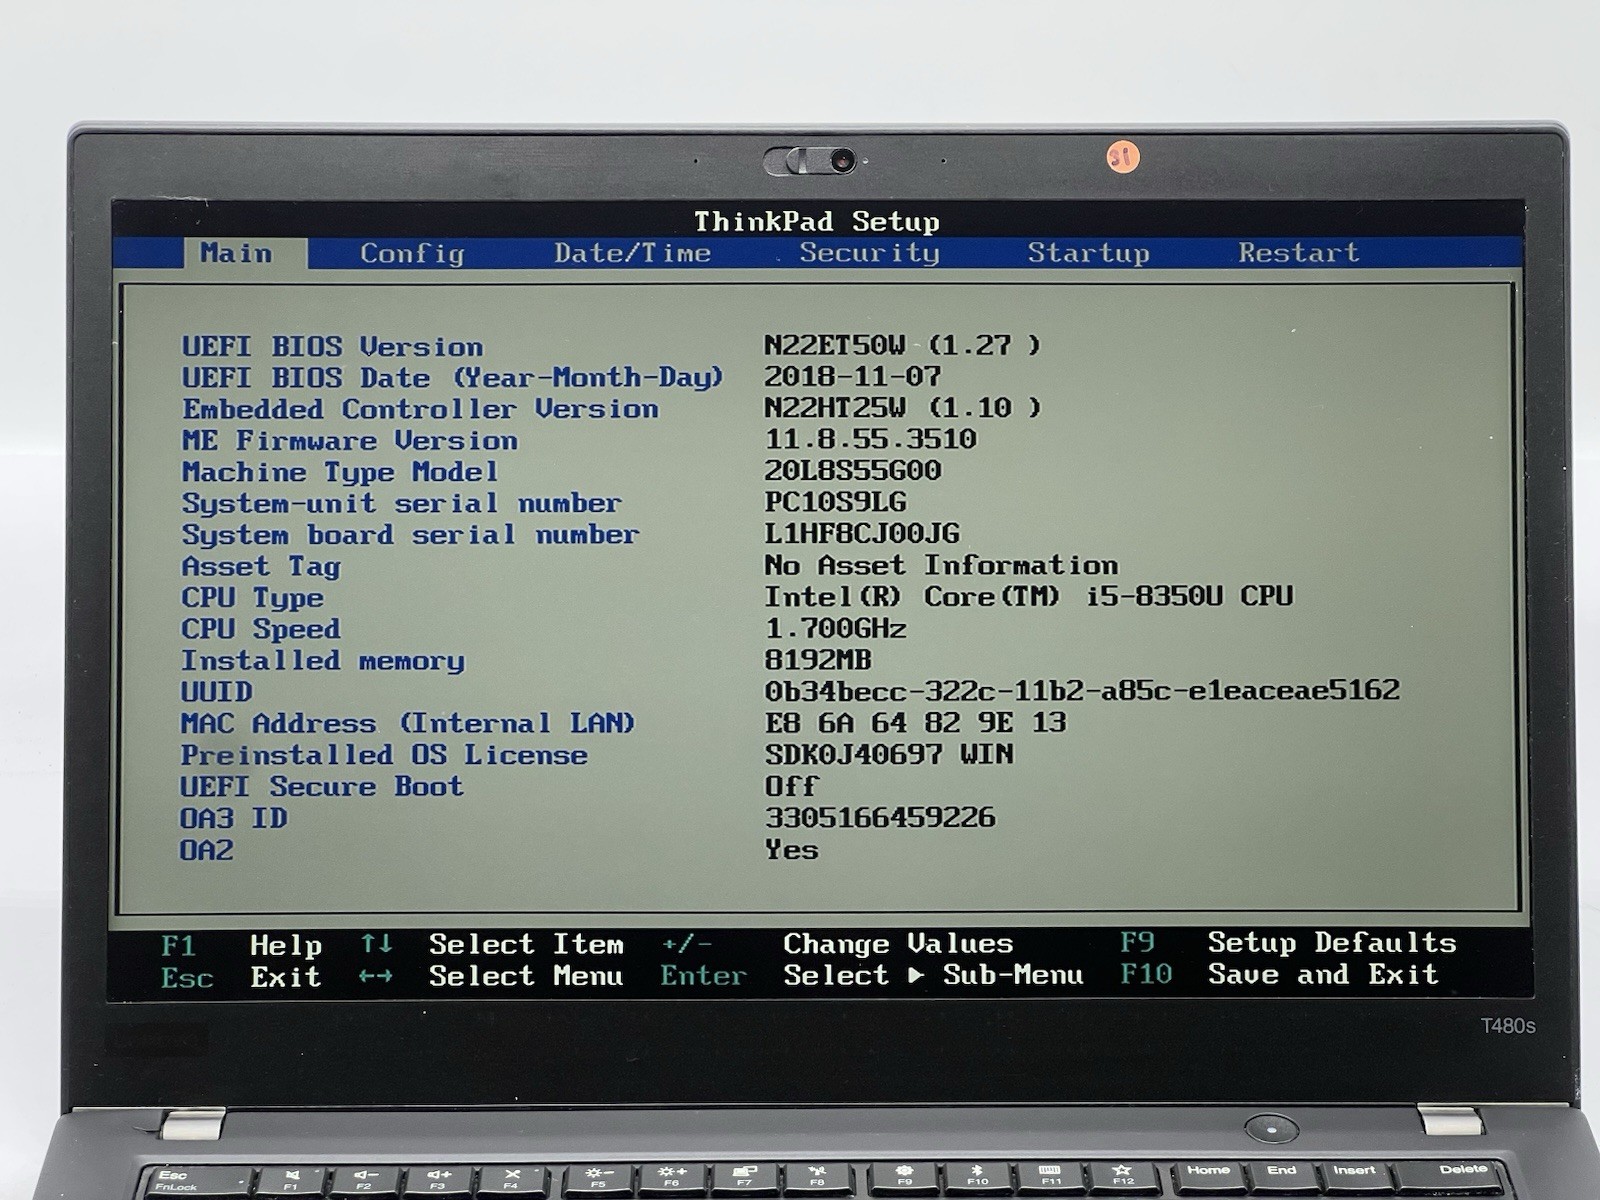Click F9 Setup Defaults hint

1288,942
